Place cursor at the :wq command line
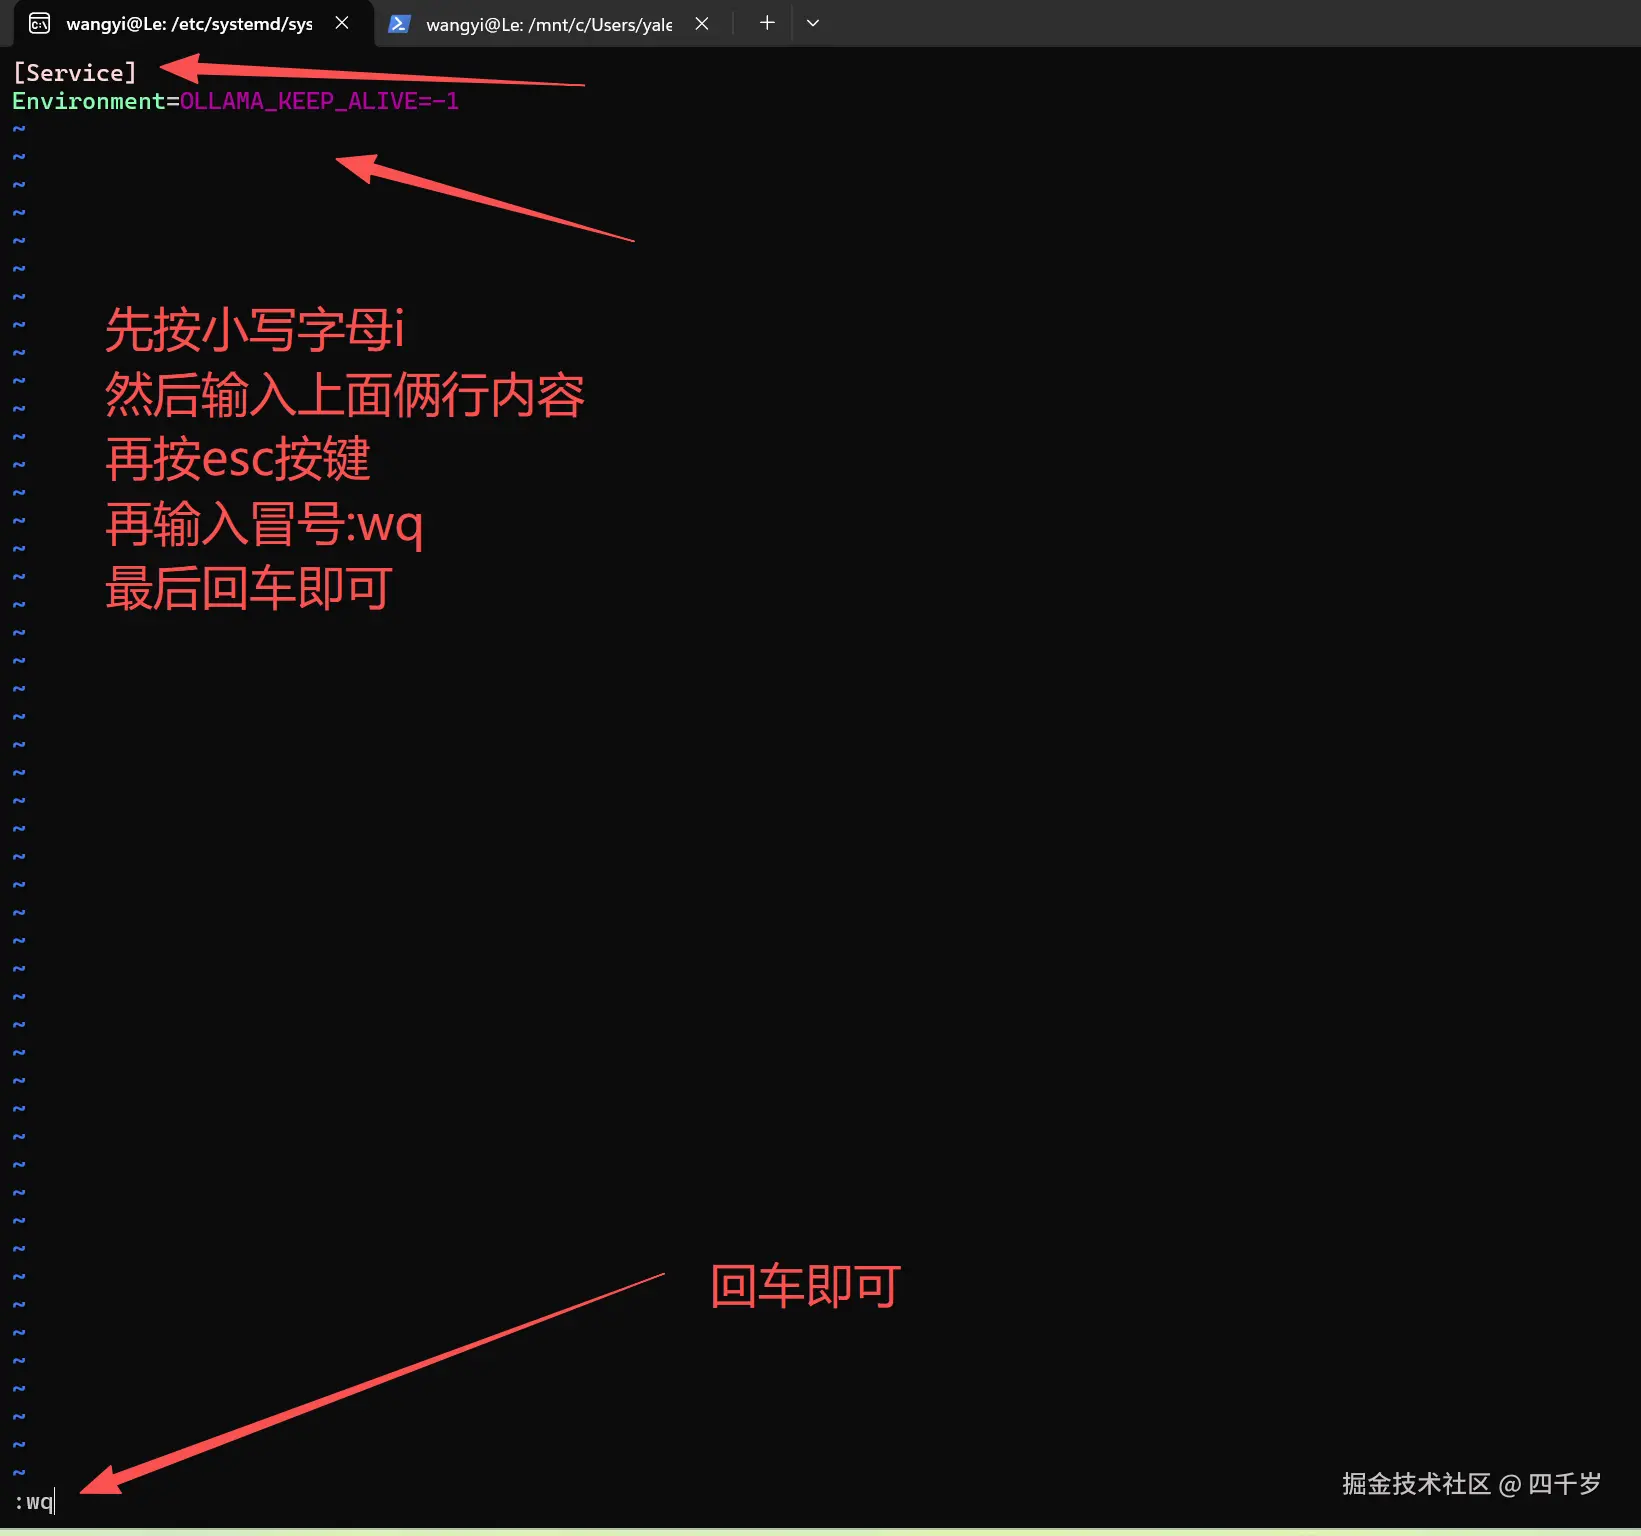Viewport: 1641px width, 1536px height. 33,1501
